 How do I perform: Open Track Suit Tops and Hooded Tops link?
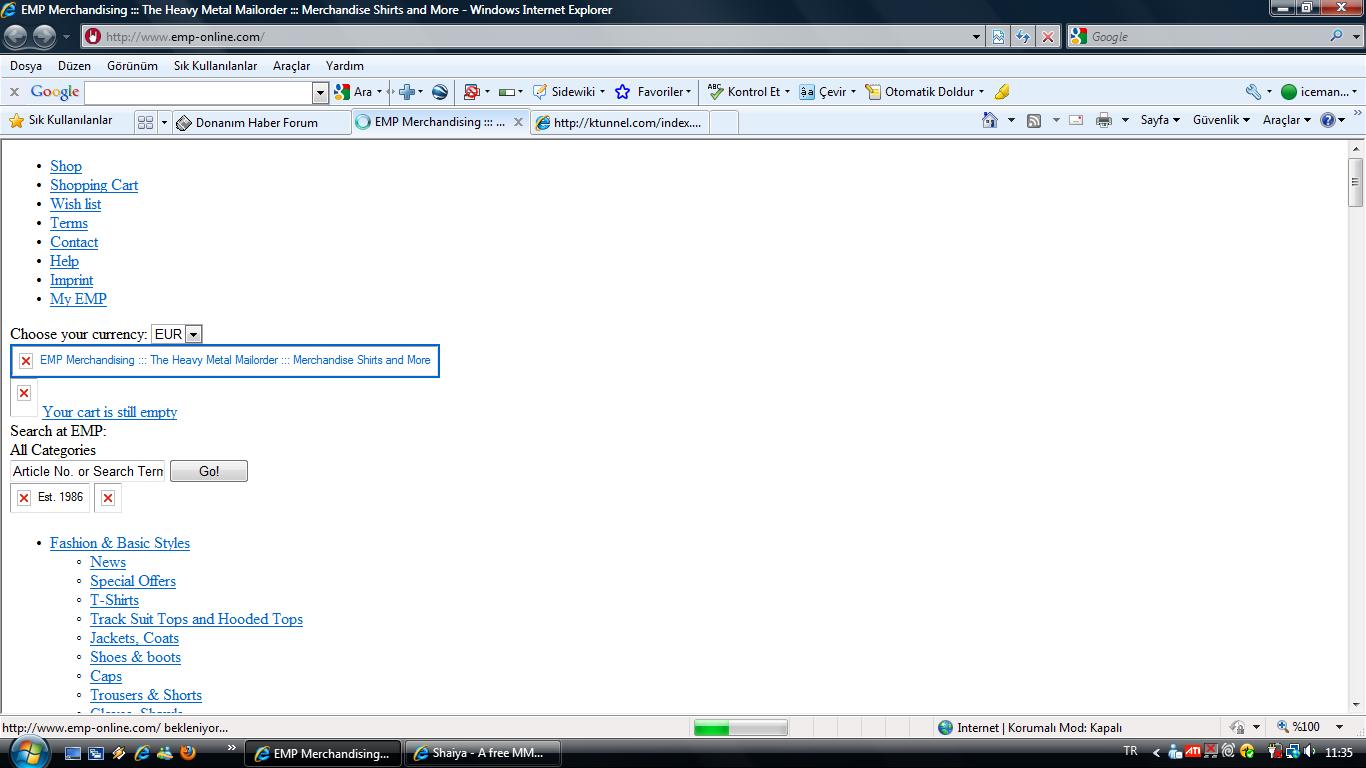click(196, 619)
